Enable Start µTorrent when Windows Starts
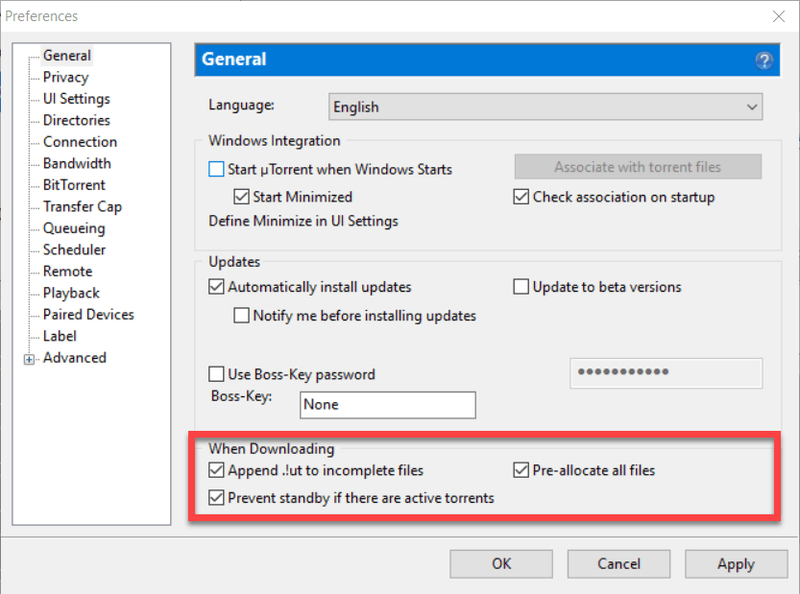800x594 pixels. click(x=216, y=169)
